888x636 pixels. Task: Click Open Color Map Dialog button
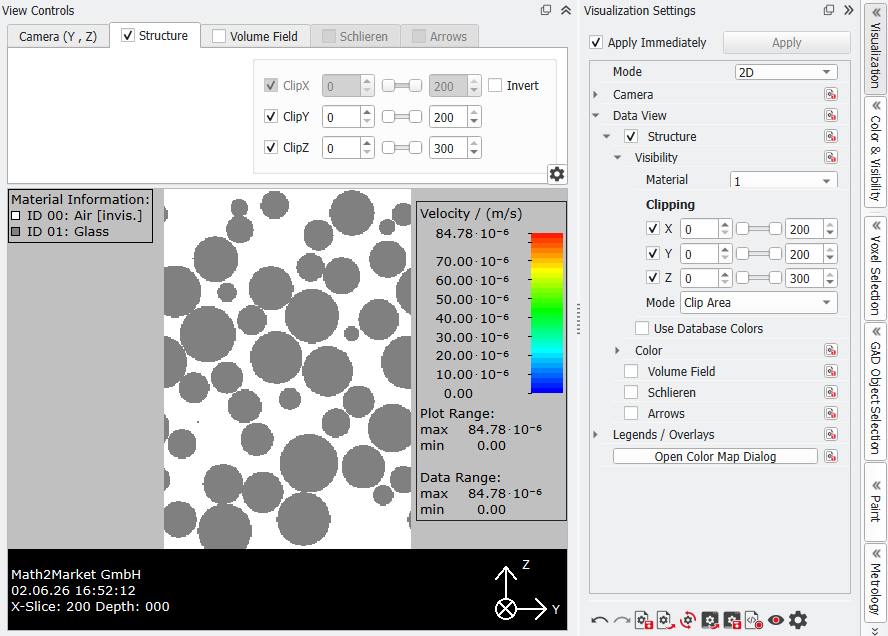[x=715, y=456]
